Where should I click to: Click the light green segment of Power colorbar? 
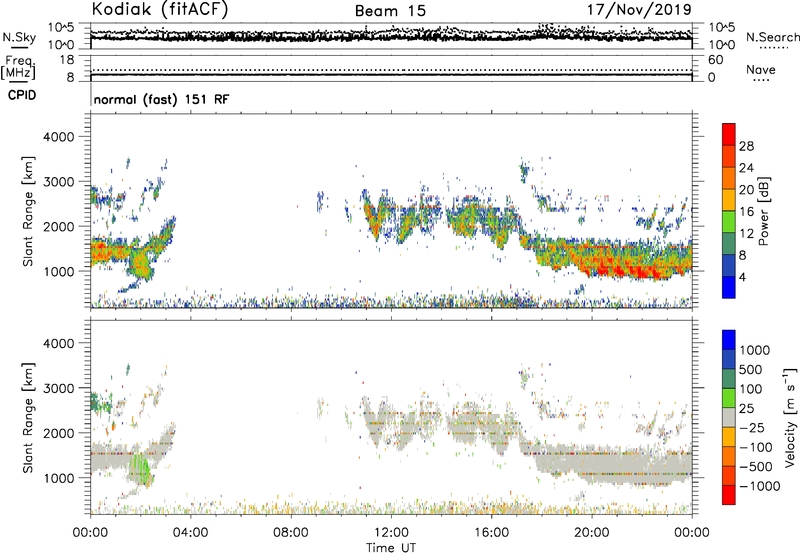coord(729,222)
